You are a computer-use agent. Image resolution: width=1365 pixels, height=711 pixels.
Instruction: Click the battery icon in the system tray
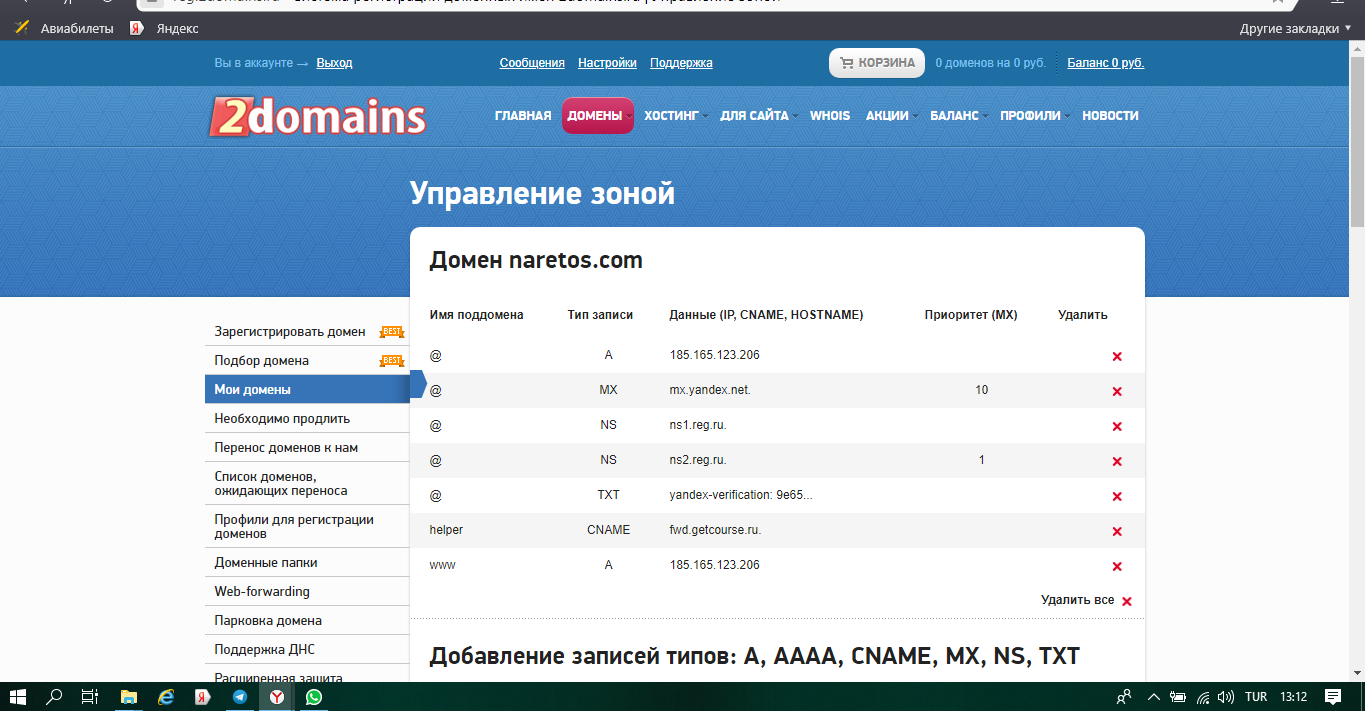tap(1179, 697)
